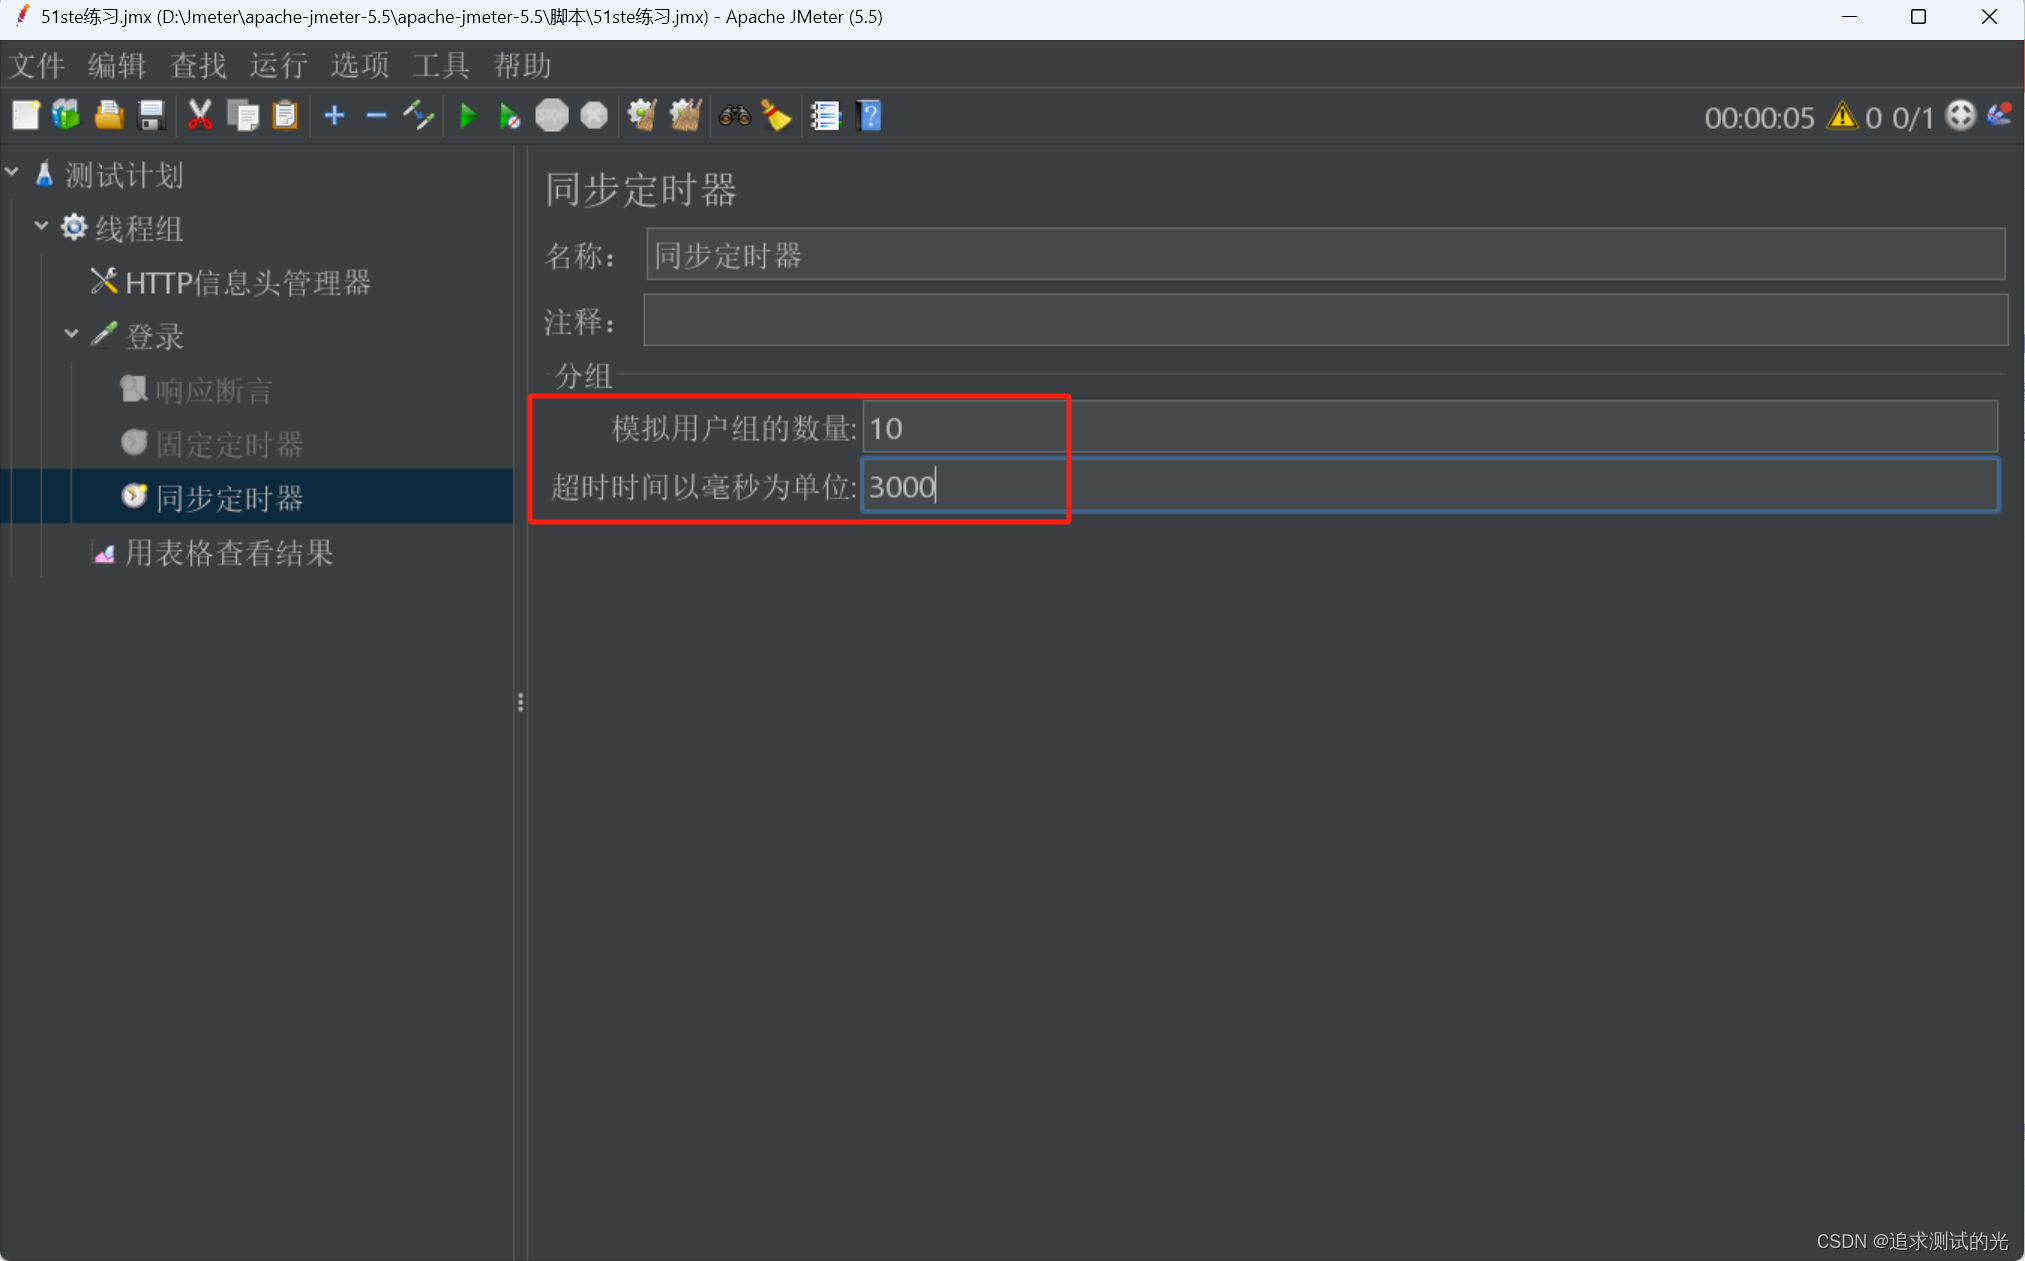The image size is (2025, 1261).
Task: Click the 注释 comment field
Action: [1325, 320]
